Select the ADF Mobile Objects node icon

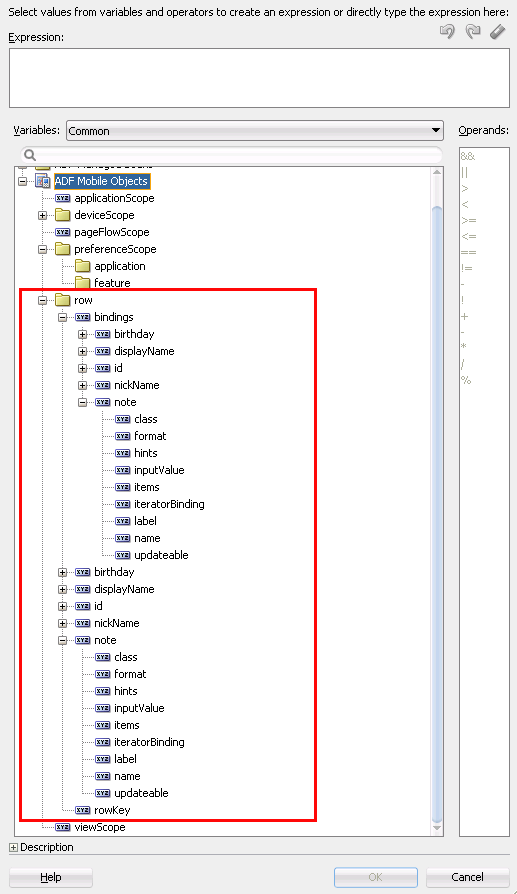43,181
